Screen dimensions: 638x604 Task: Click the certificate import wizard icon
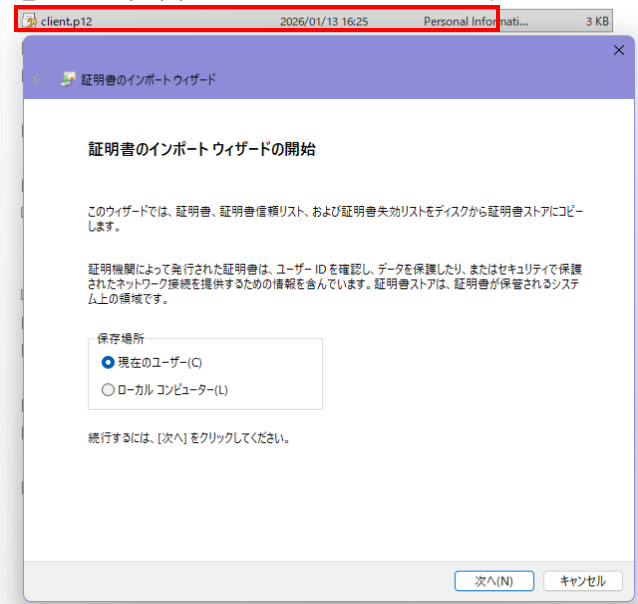point(68,79)
